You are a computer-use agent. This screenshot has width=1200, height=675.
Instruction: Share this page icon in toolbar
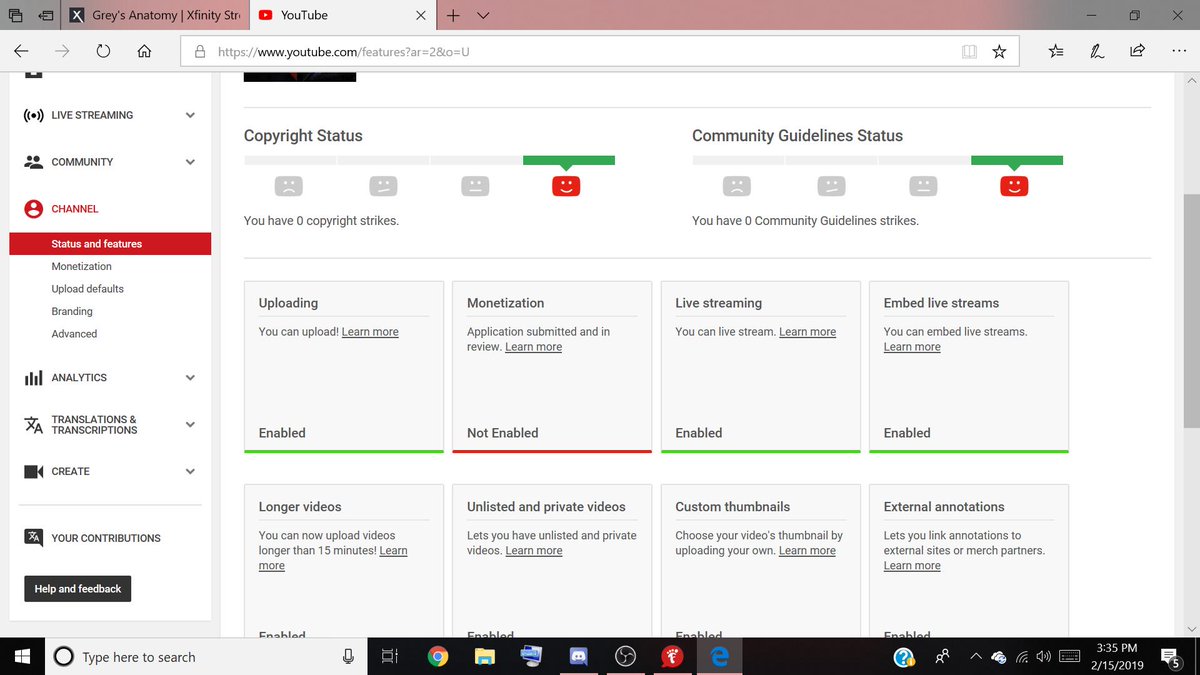click(1137, 51)
